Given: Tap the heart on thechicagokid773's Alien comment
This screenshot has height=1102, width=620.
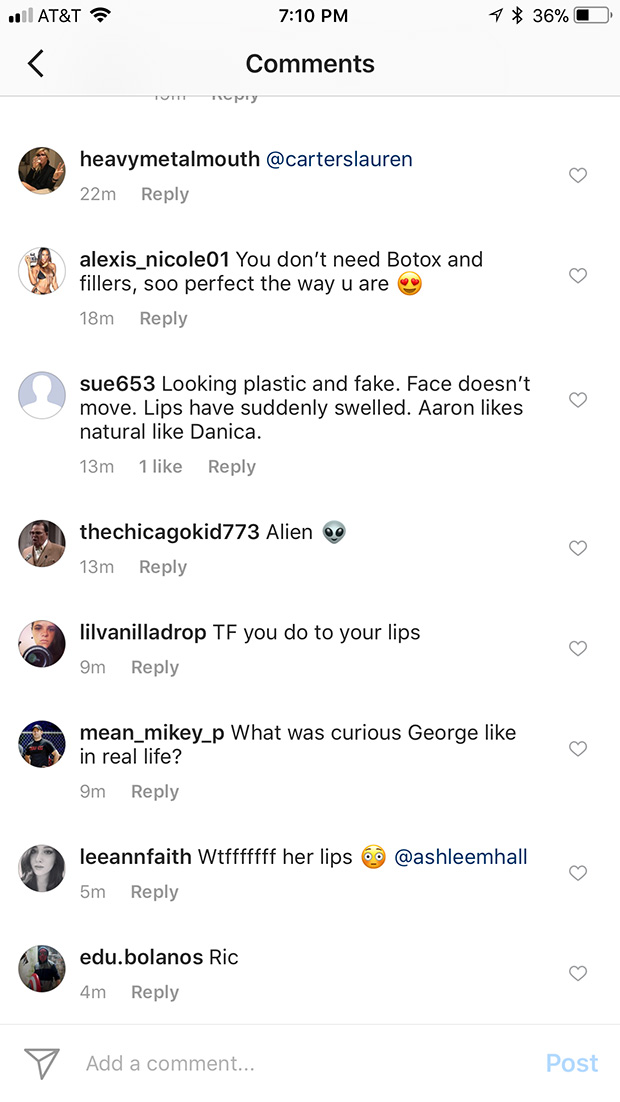Looking at the screenshot, I should click(x=578, y=548).
